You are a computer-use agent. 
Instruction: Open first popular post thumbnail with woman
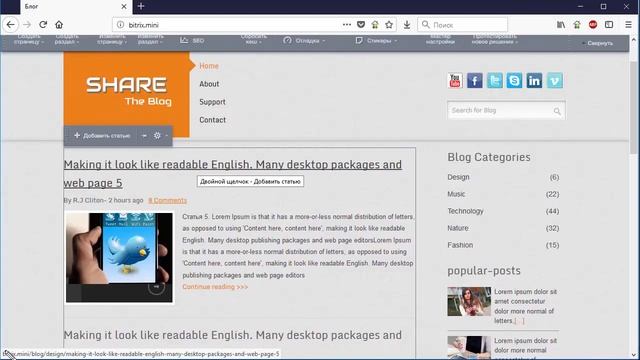tap(469, 301)
